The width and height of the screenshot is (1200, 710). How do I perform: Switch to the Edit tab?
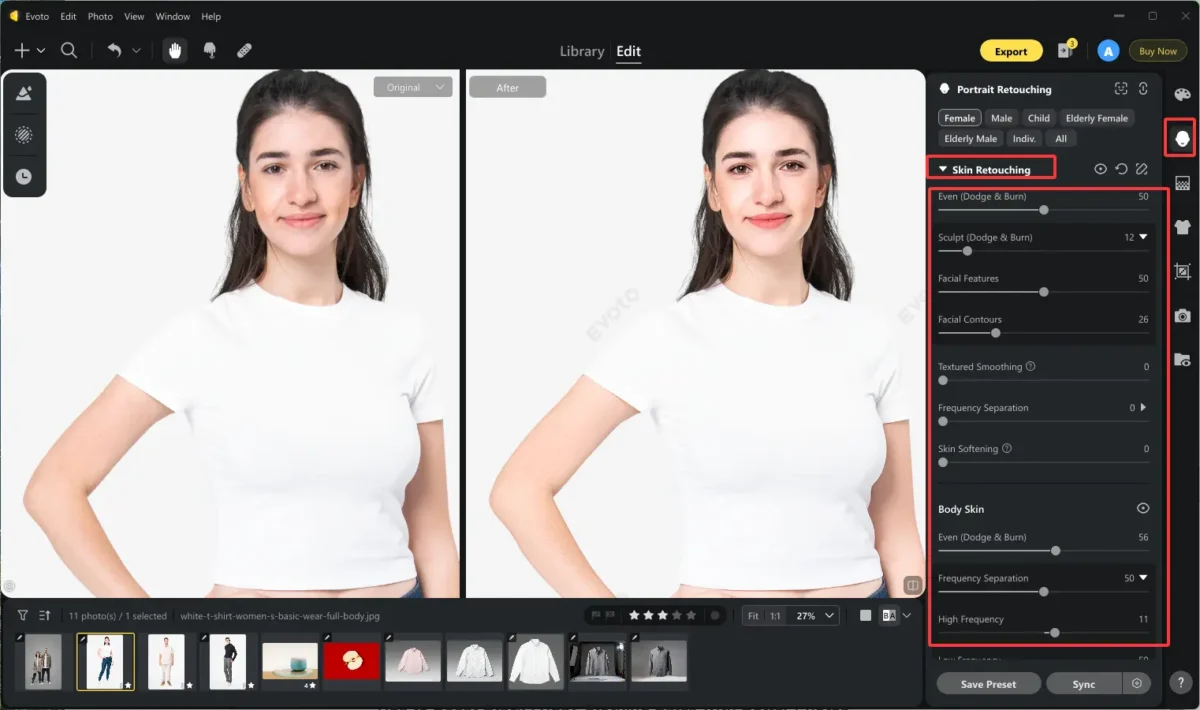click(629, 51)
